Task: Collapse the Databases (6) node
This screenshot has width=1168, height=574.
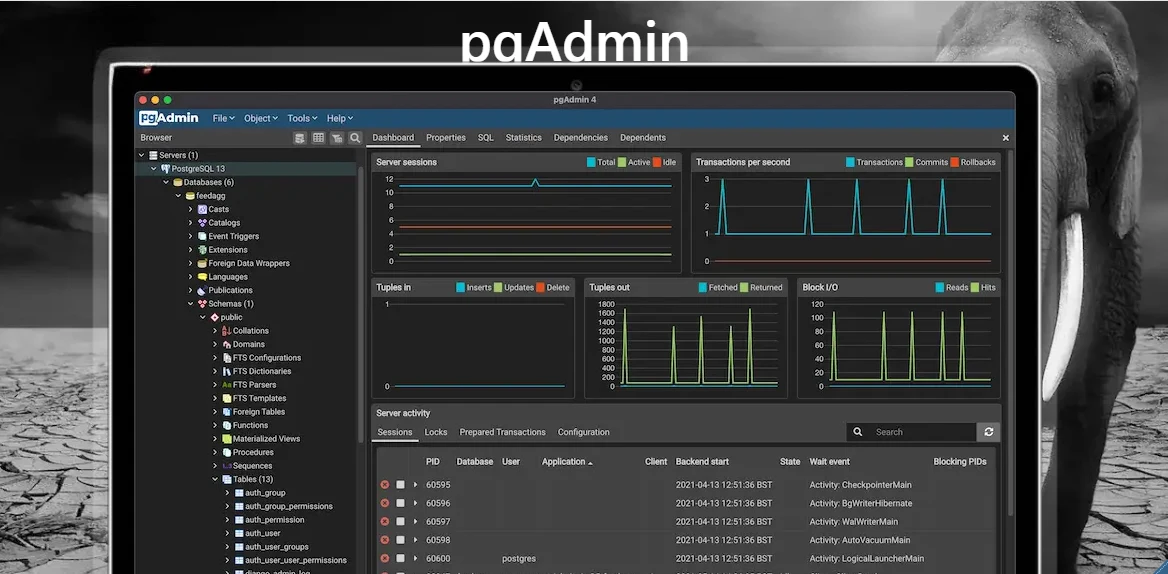Action: point(166,182)
